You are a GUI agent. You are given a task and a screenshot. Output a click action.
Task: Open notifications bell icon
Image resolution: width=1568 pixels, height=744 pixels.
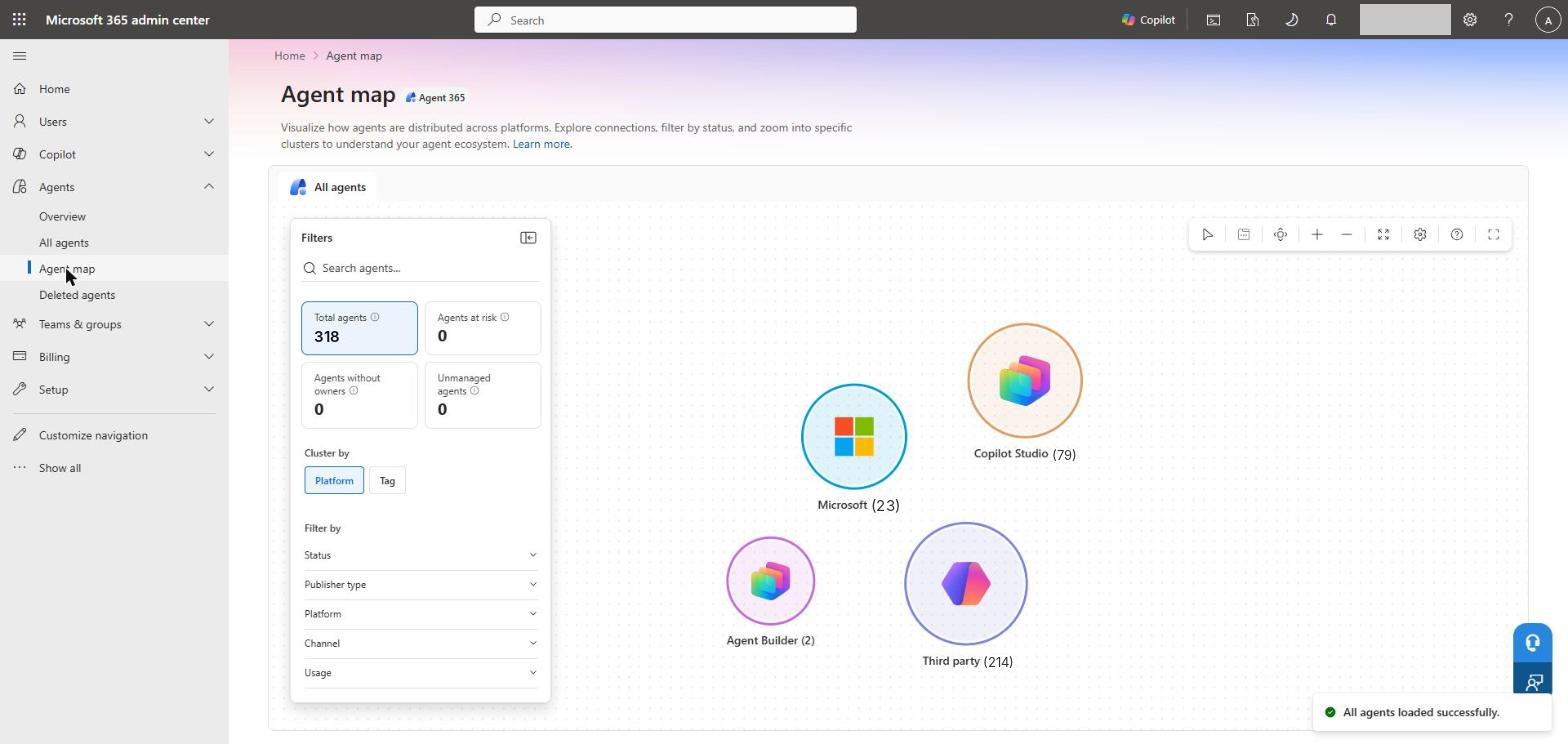[1331, 19]
